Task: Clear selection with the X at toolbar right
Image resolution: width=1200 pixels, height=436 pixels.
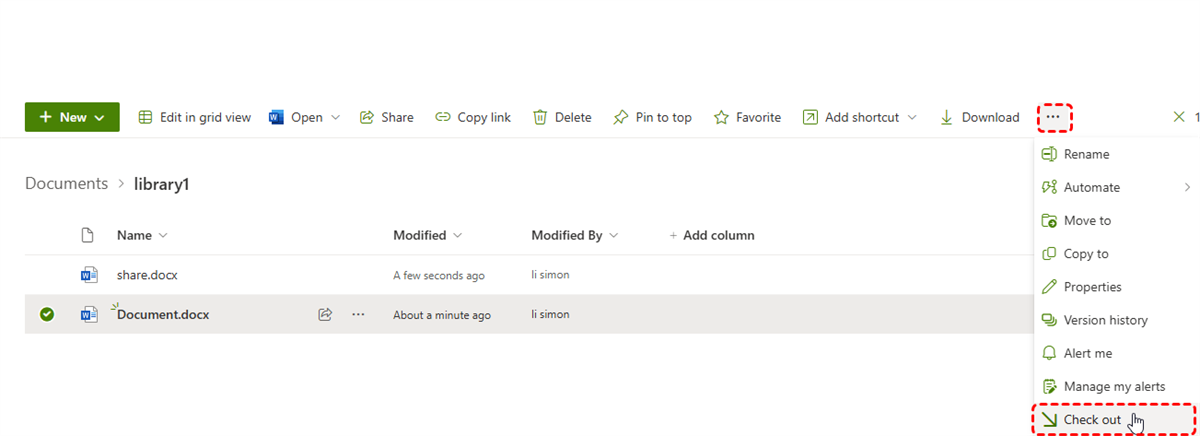Action: 1179,117
